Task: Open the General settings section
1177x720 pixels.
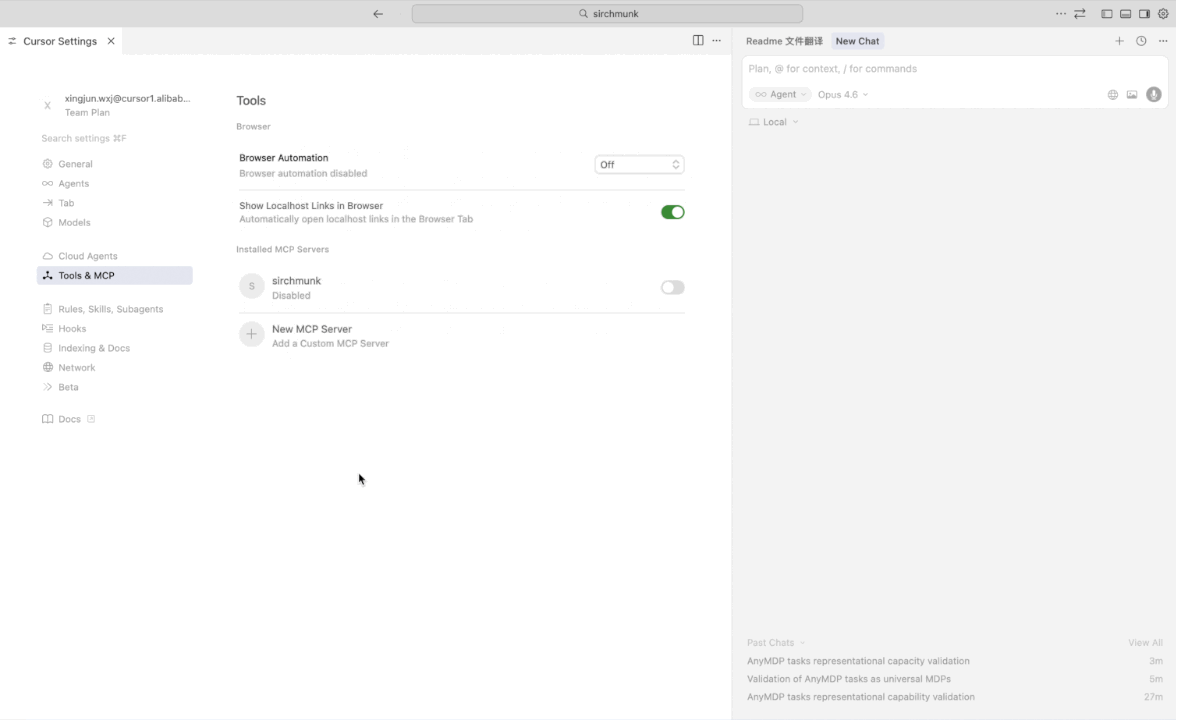Action: [x=77, y=163]
